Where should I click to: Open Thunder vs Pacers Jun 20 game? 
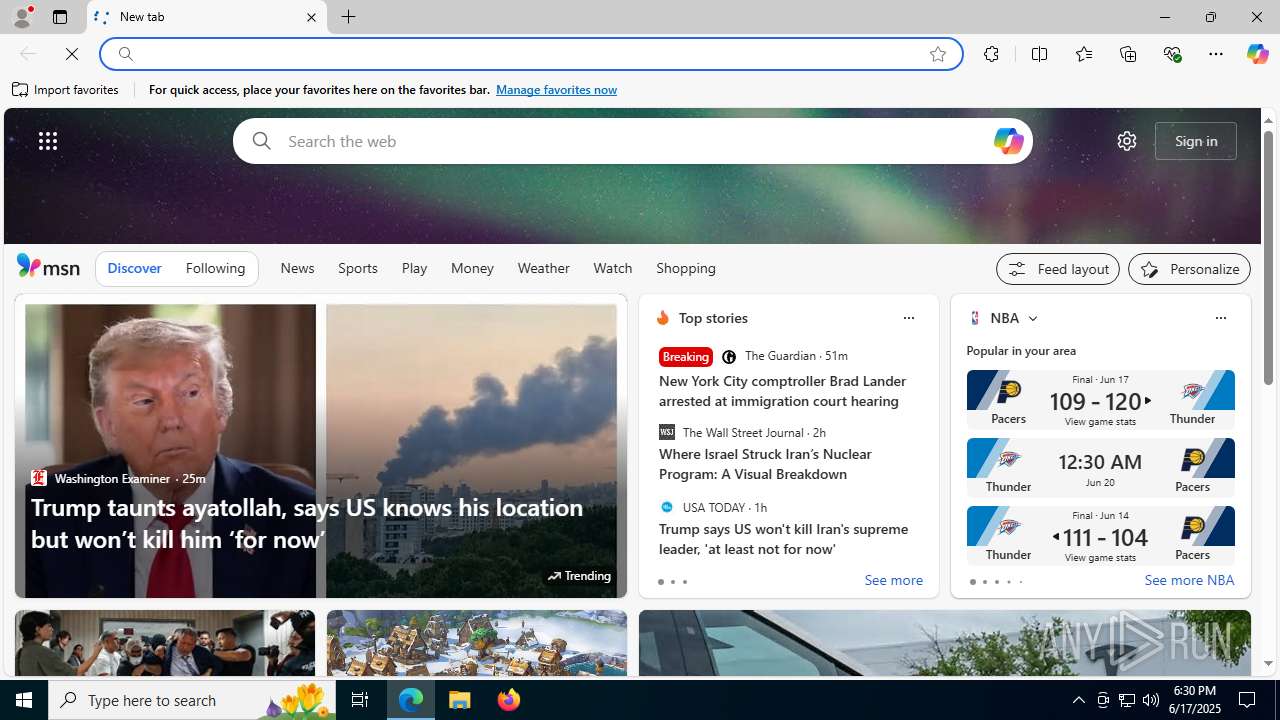pos(1100,467)
